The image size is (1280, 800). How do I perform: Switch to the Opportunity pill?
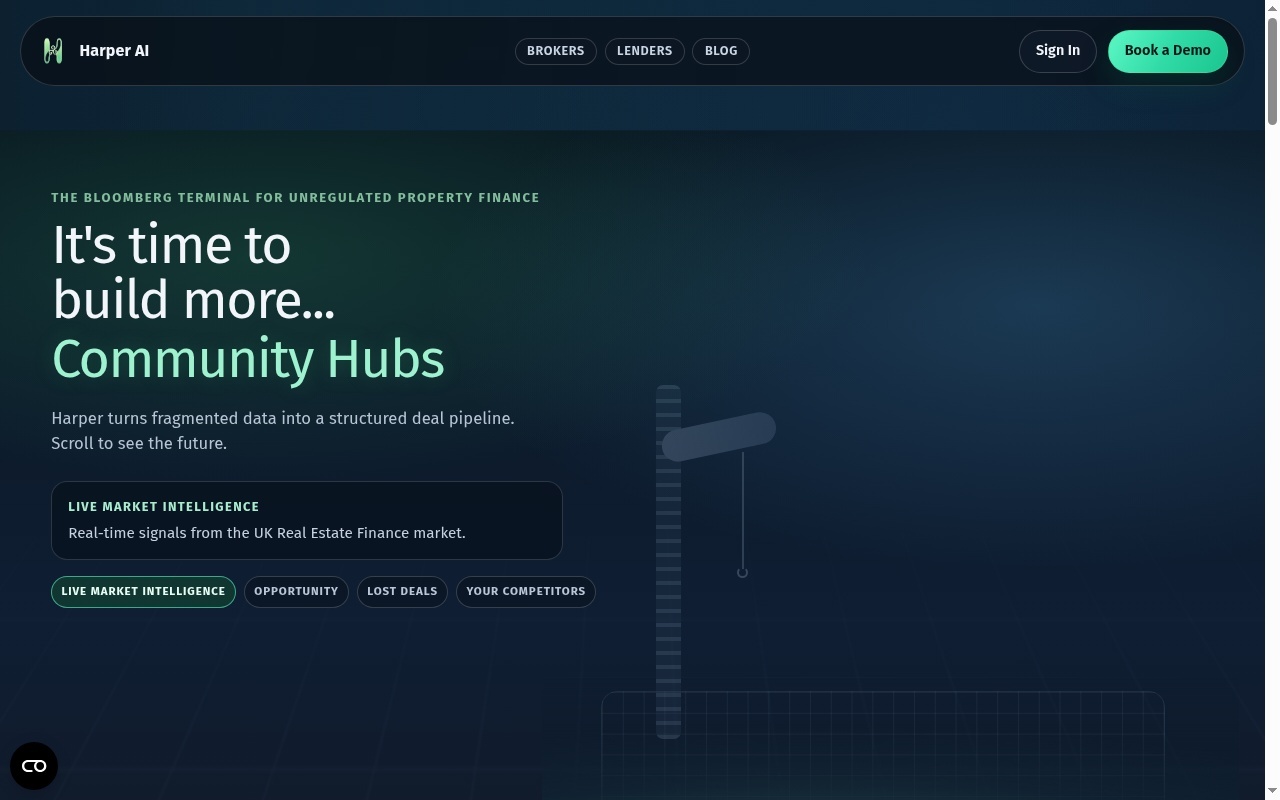tap(296, 592)
